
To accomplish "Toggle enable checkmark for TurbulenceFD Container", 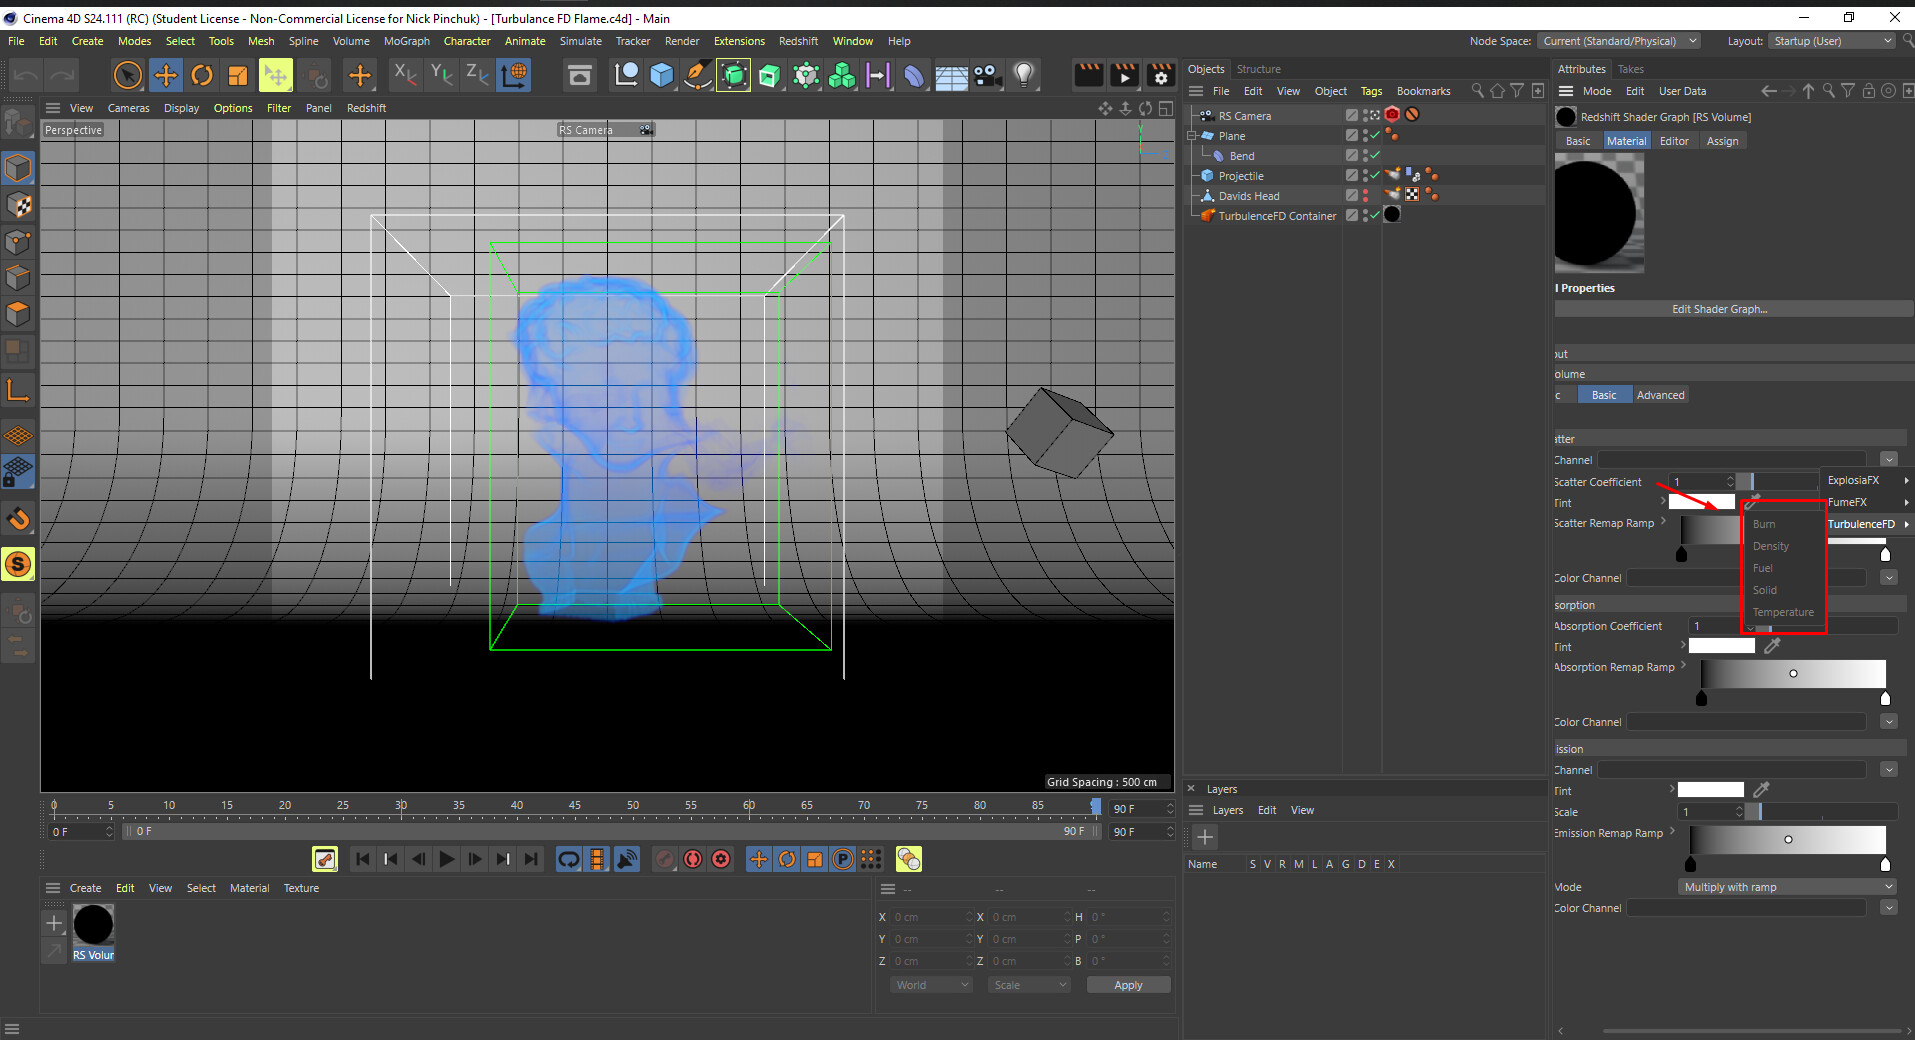I will click(x=1376, y=215).
